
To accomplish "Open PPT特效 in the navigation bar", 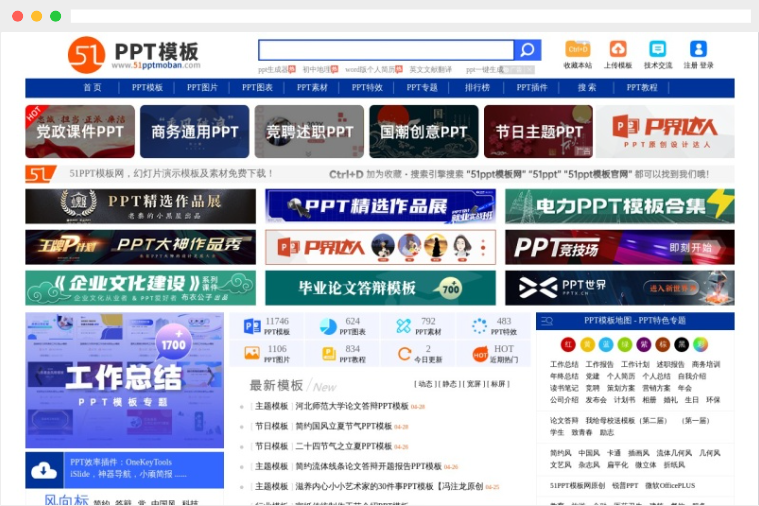I will [367, 88].
